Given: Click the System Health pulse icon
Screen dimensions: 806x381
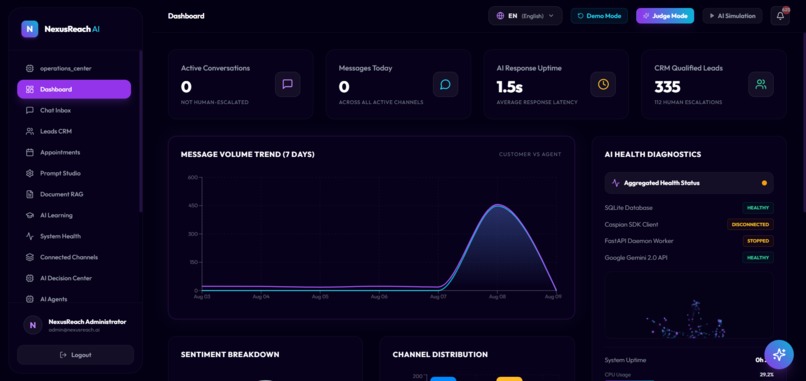Looking at the screenshot, I should point(30,236).
